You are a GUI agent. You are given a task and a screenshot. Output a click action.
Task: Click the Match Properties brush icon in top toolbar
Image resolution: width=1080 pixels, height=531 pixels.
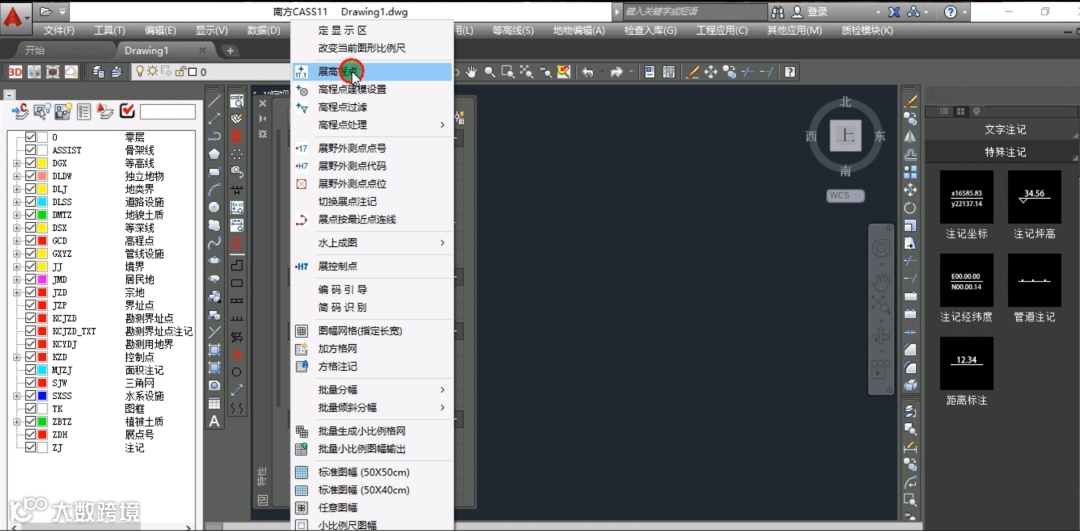[x=694, y=72]
